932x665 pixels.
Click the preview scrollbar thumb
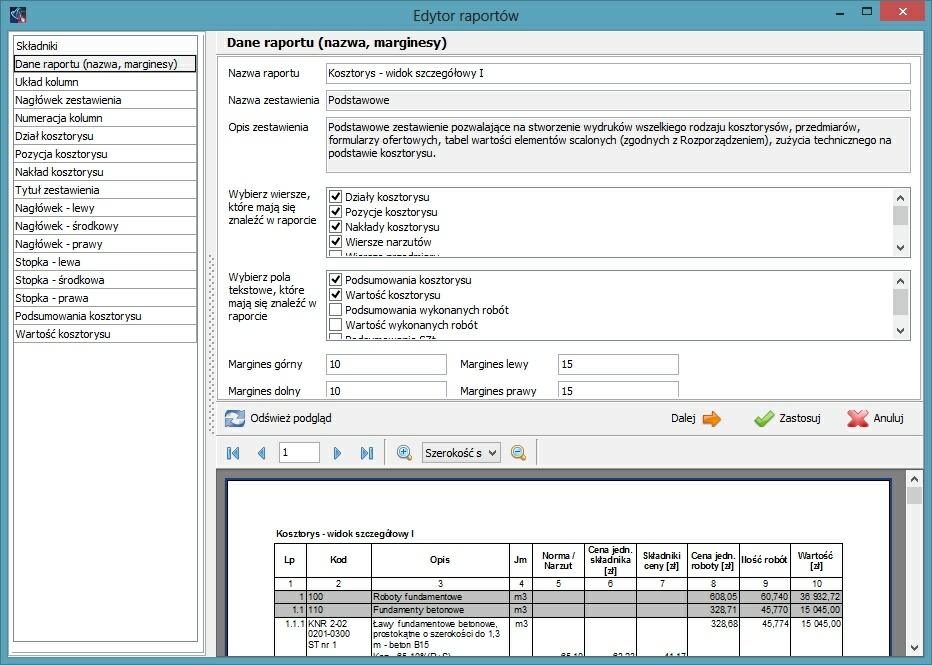point(914,496)
